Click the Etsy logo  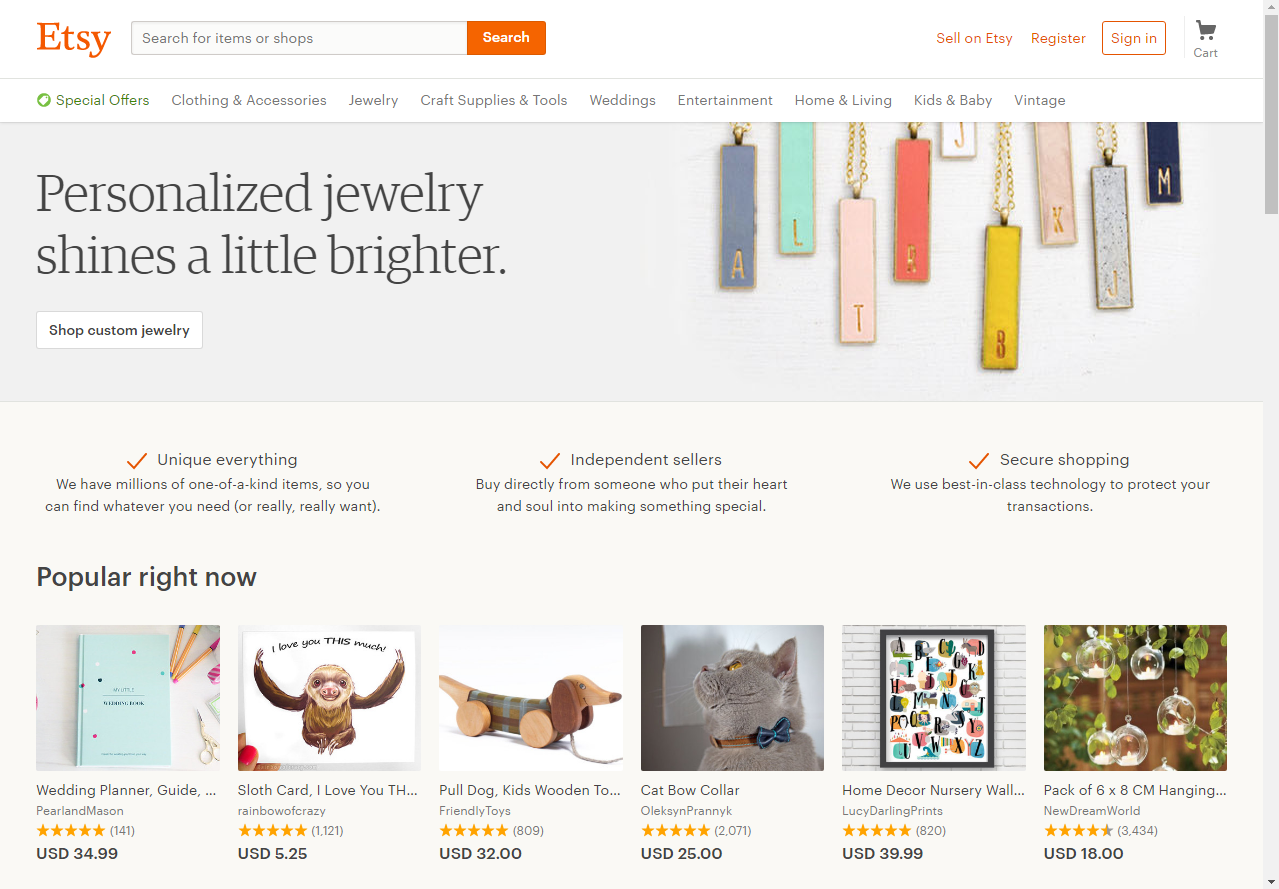click(x=73, y=38)
